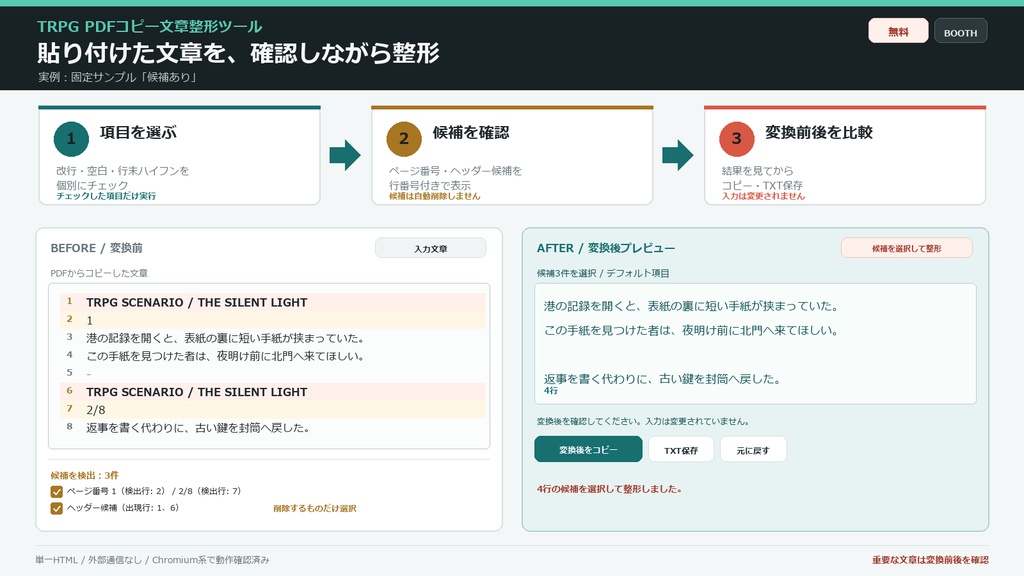The width and height of the screenshot is (1024, 576).
Task: Click preview text 港の記録を開くと
Action: coord(692,306)
